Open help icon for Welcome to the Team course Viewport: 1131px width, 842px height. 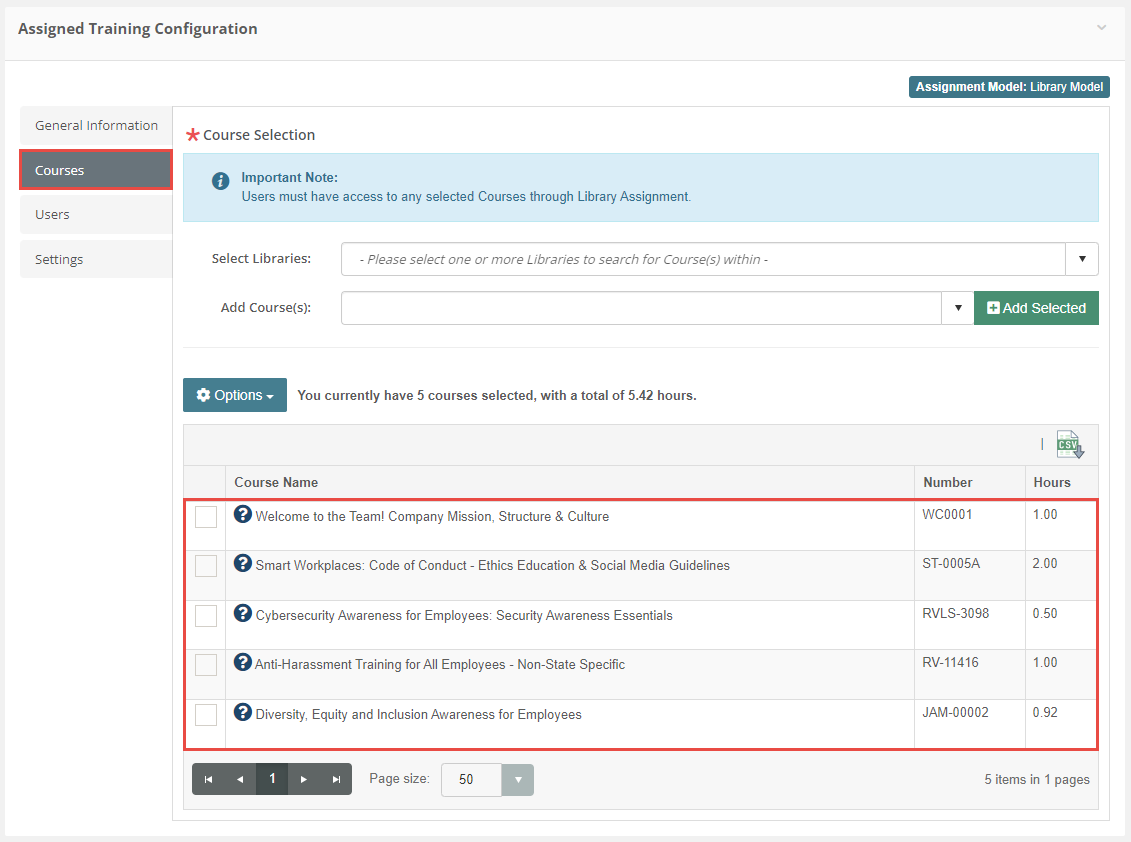(243, 514)
